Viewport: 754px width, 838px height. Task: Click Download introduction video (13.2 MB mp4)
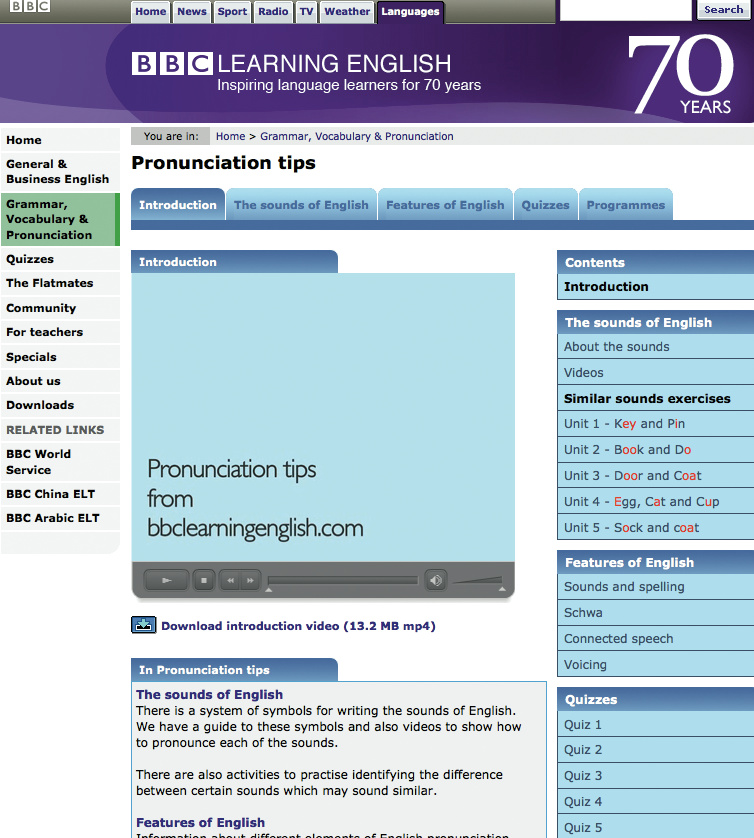298,626
